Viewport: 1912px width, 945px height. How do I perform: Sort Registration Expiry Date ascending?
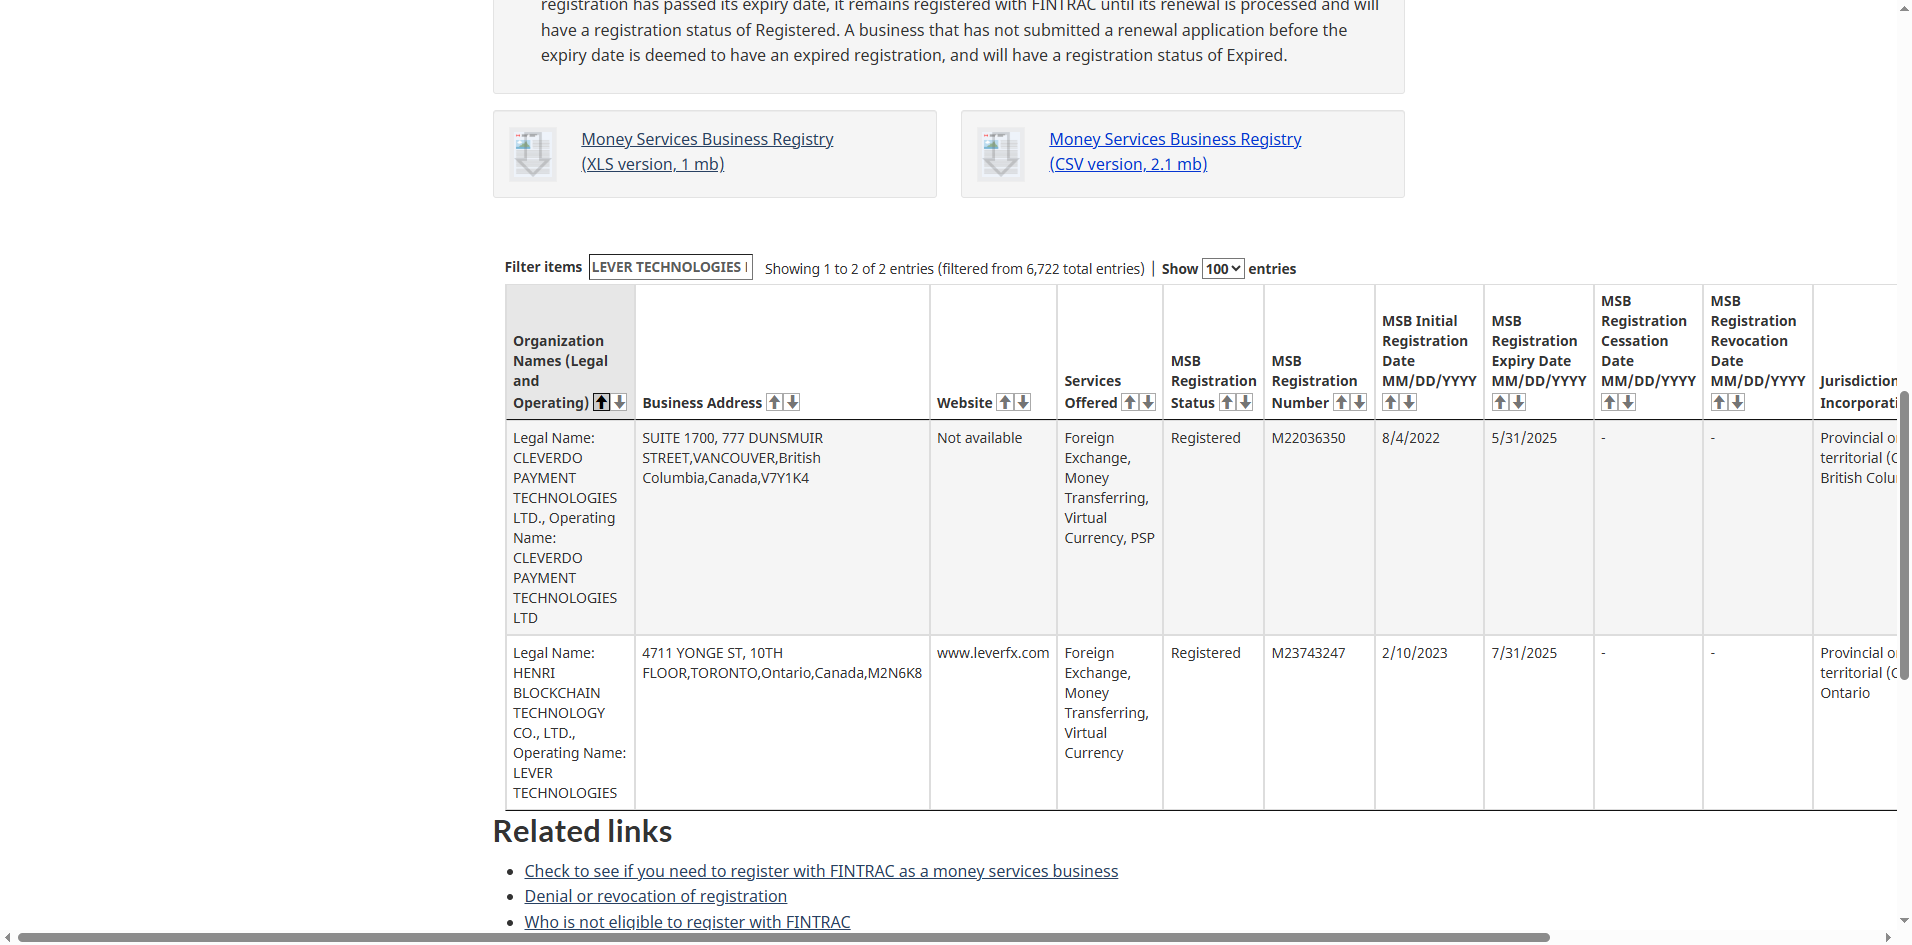[x=1500, y=402]
